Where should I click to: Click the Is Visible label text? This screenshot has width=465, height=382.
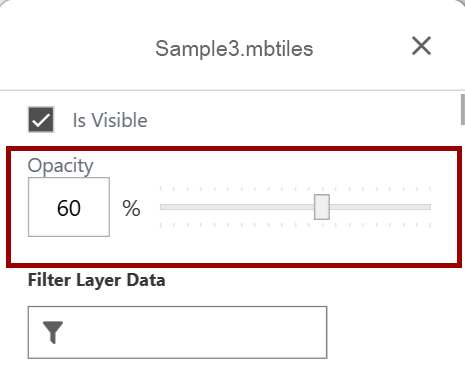click(110, 120)
